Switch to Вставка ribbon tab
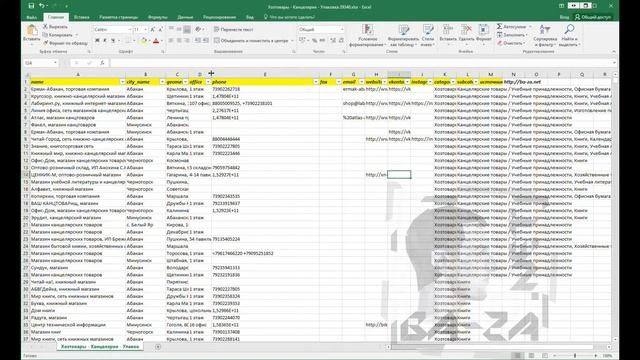 pos(82,17)
